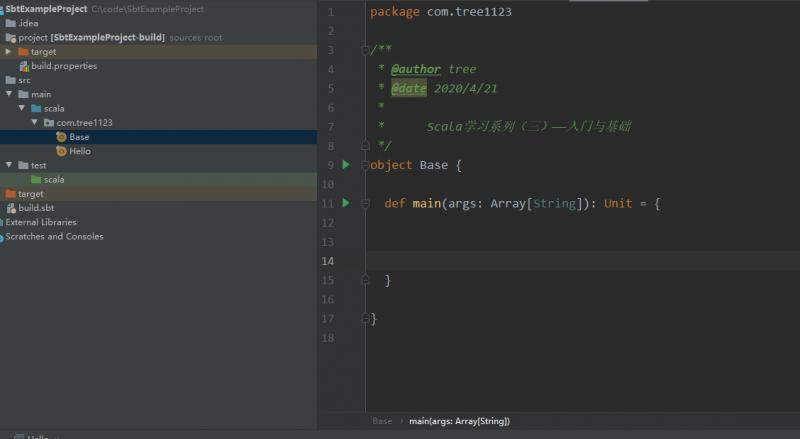Click the @date tag in comment
Image resolution: width=800 pixels, height=439 pixels.
[x=409, y=88]
